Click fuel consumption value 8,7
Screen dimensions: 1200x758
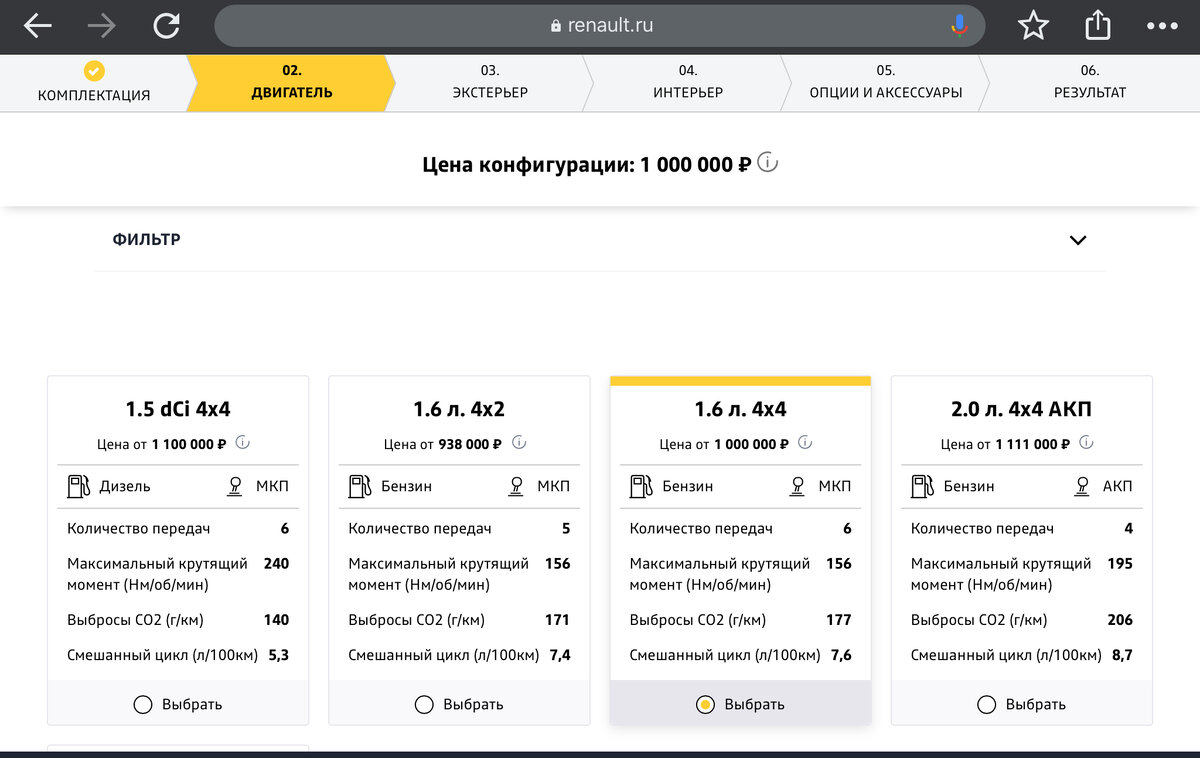point(1121,656)
